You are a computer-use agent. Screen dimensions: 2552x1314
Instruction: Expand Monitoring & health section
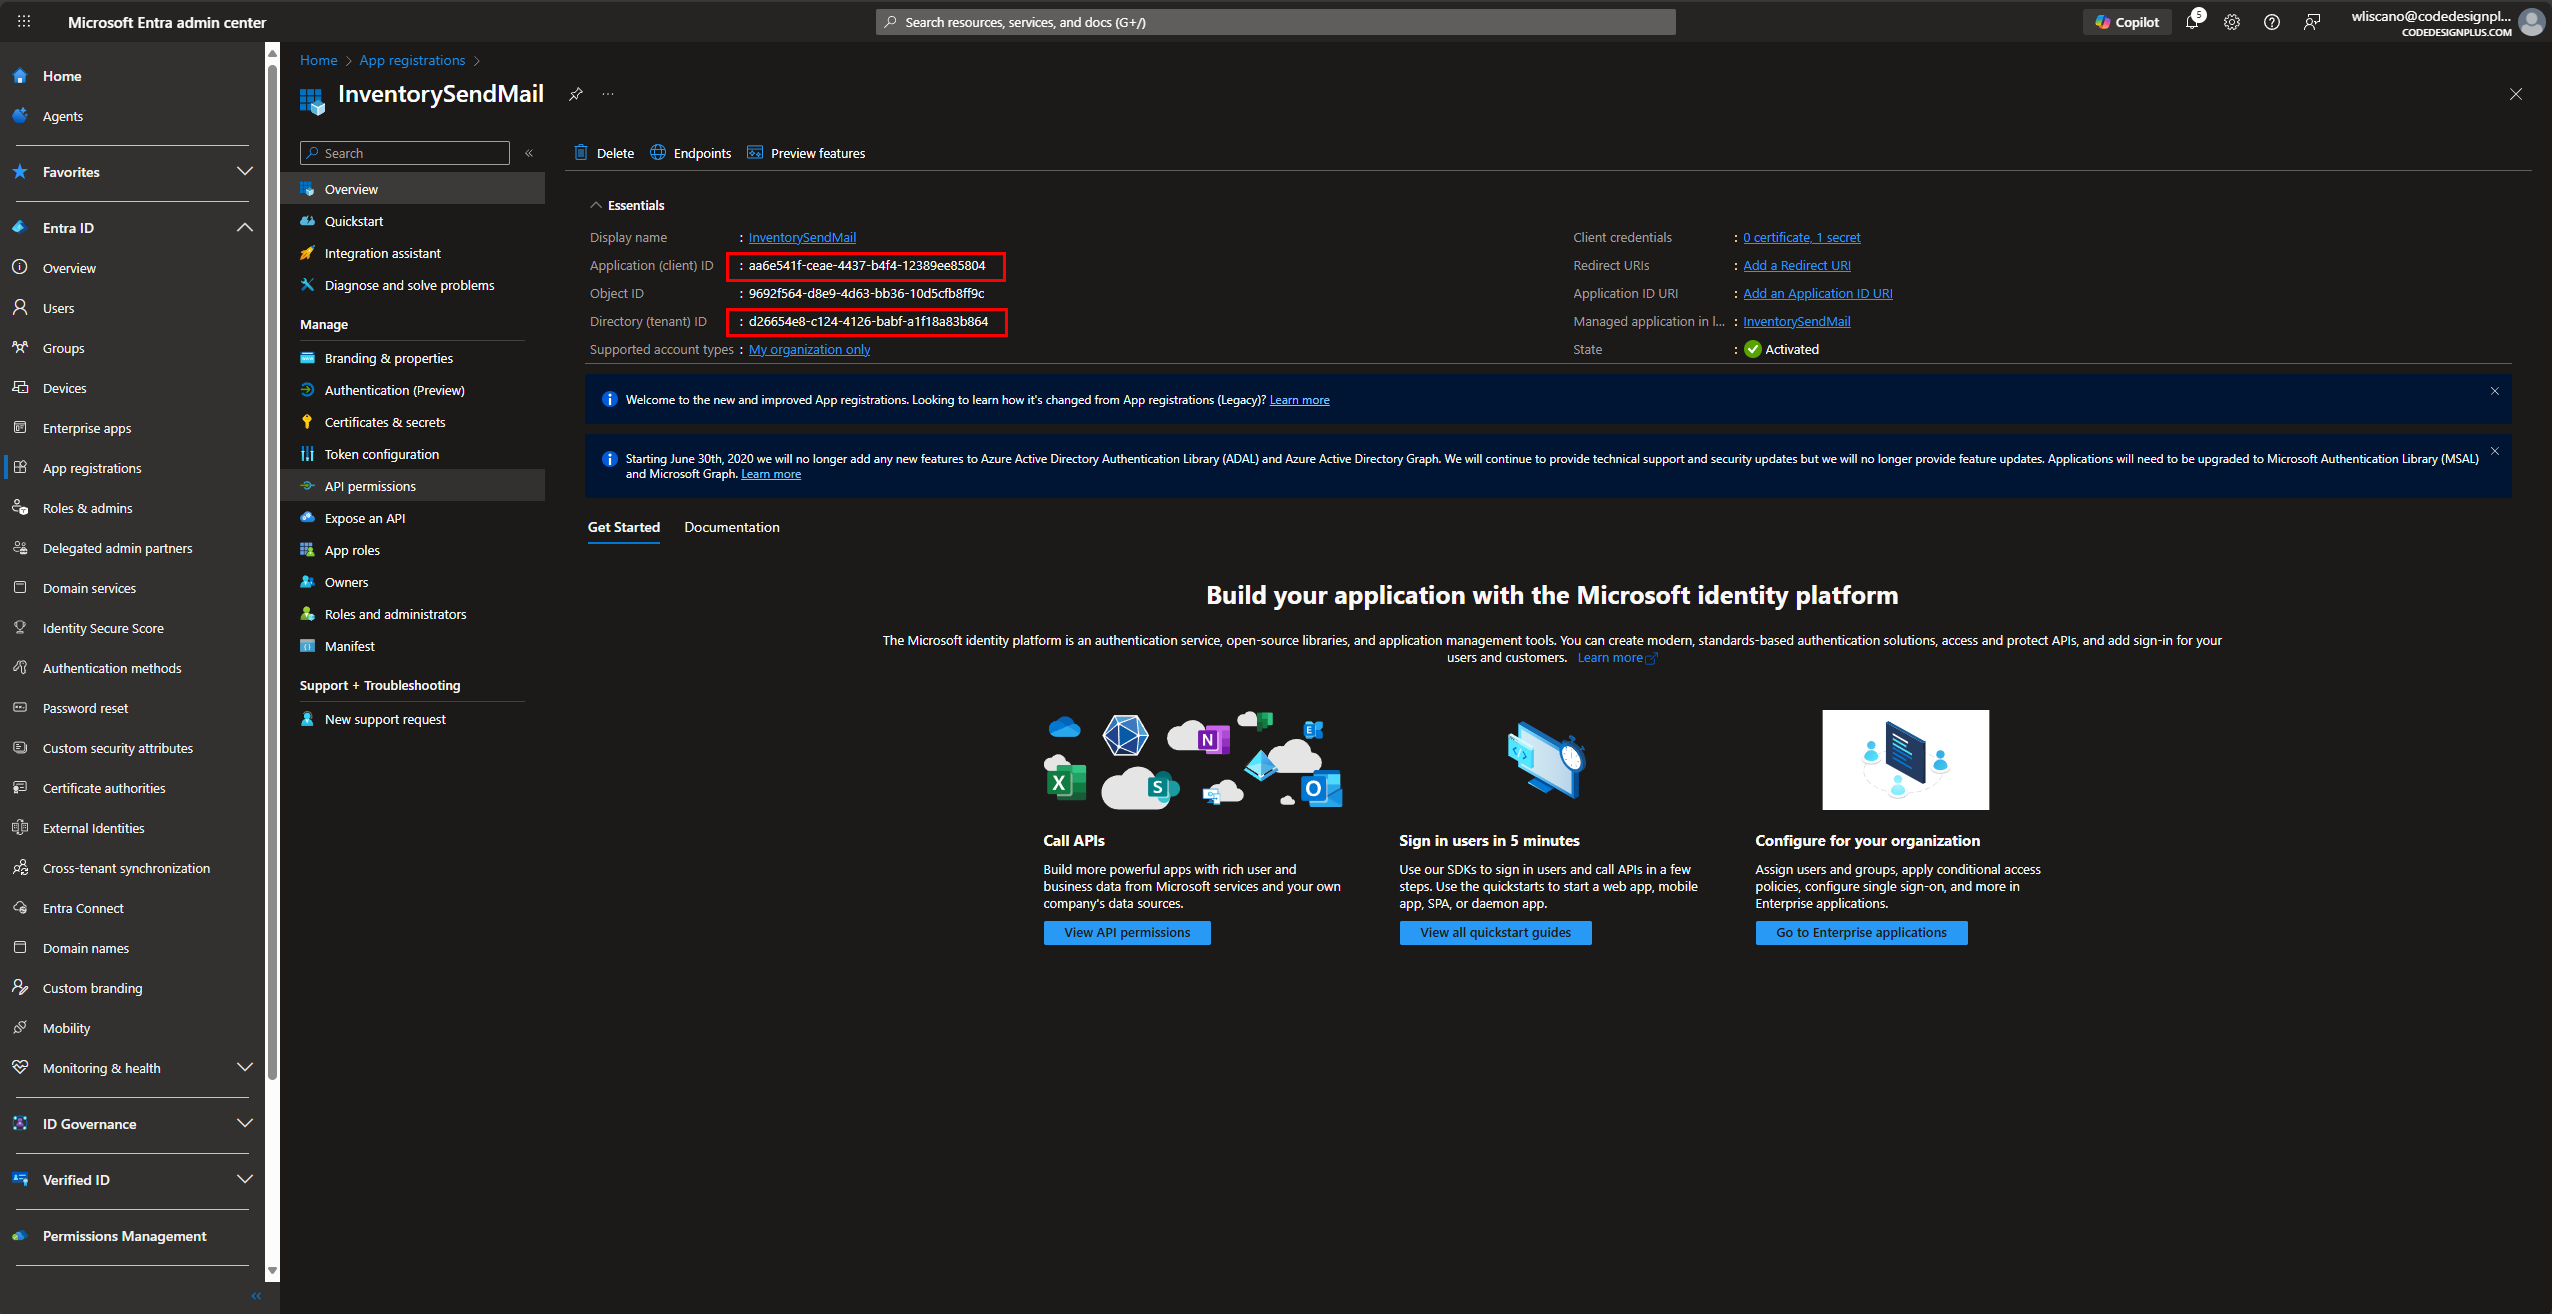pyautogui.click(x=244, y=1067)
